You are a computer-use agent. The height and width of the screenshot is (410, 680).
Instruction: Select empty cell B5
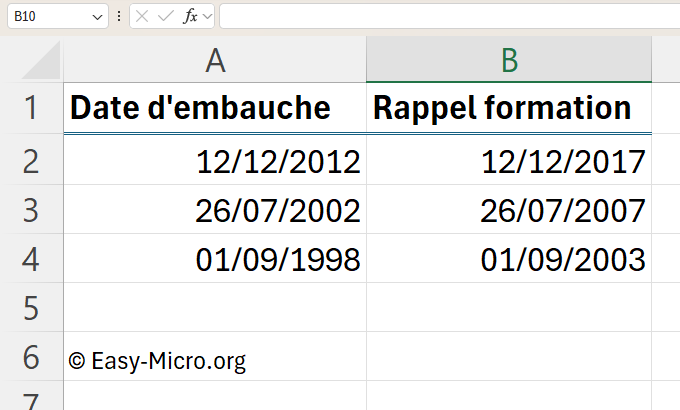[509, 308]
